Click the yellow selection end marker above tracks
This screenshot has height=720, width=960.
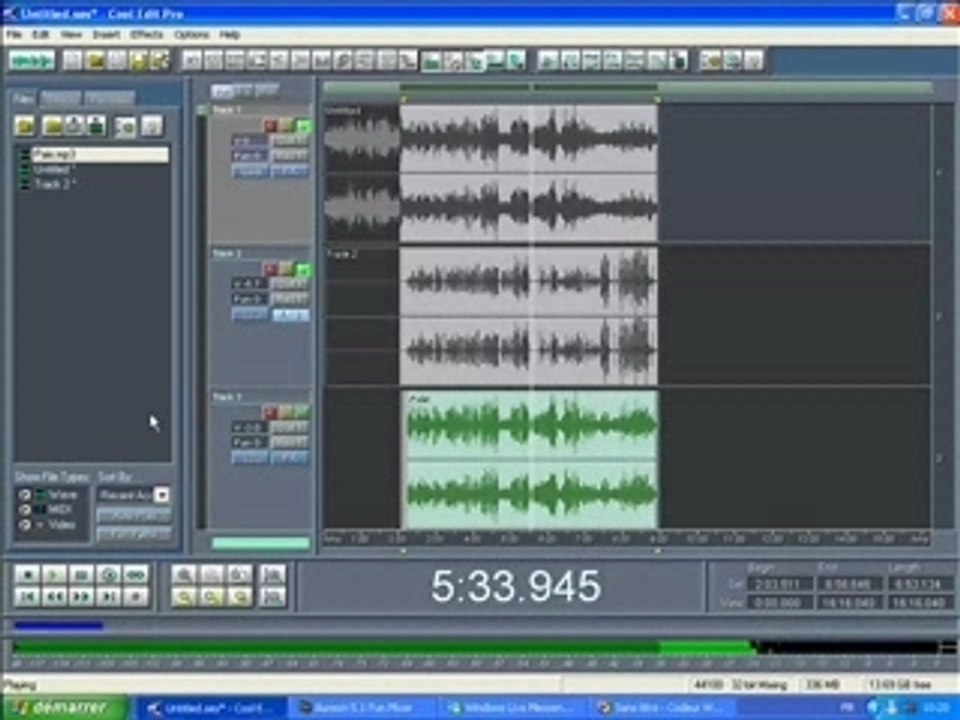click(x=658, y=99)
